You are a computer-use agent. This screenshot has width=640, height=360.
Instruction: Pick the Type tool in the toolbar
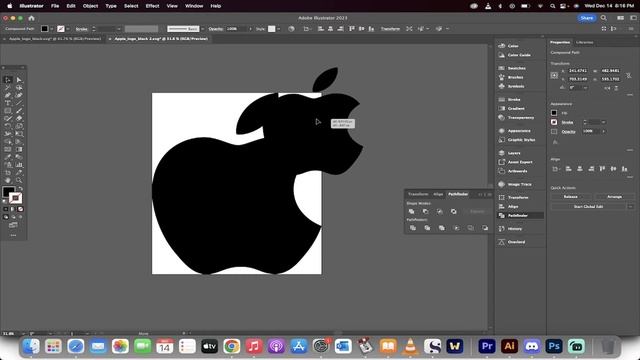click(8, 103)
